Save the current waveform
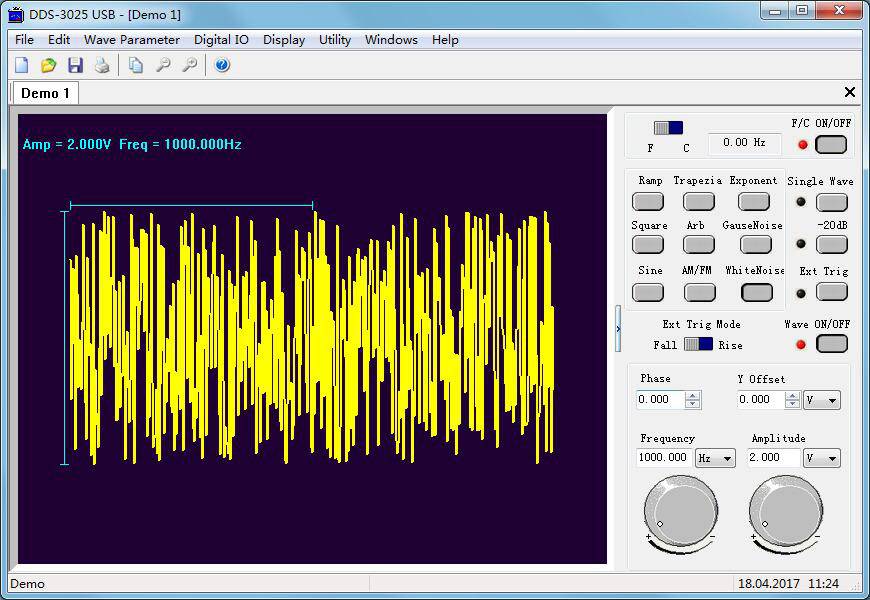This screenshot has width=870, height=600. click(75, 64)
